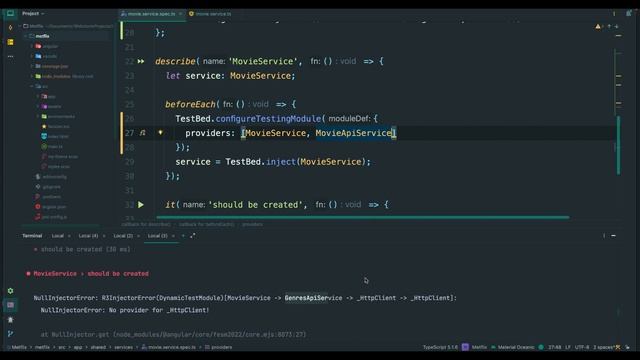Select the Local (3) terminal tab
The height and width of the screenshot is (360, 640).
tap(158, 236)
